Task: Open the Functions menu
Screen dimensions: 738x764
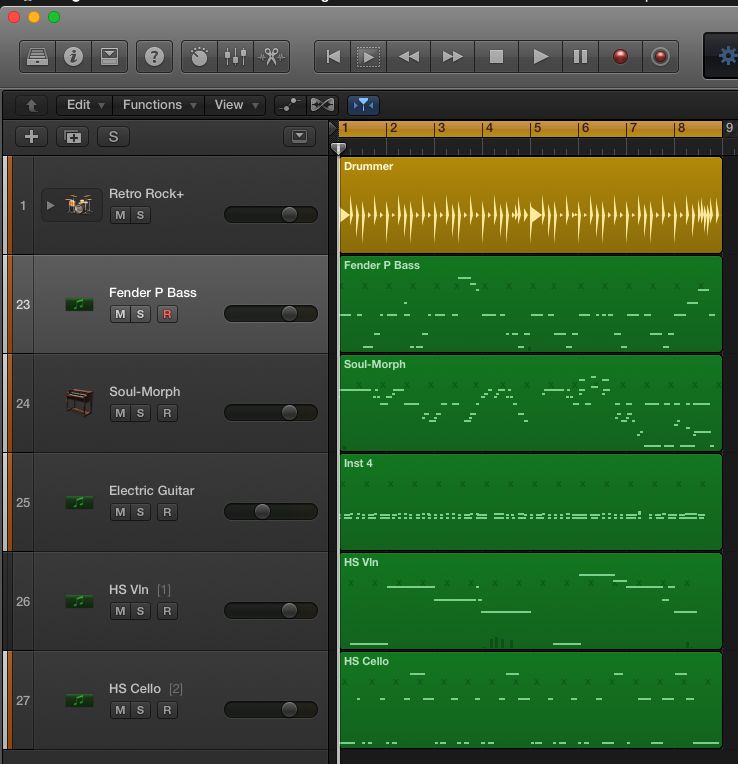Action: [x=159, y=105]
